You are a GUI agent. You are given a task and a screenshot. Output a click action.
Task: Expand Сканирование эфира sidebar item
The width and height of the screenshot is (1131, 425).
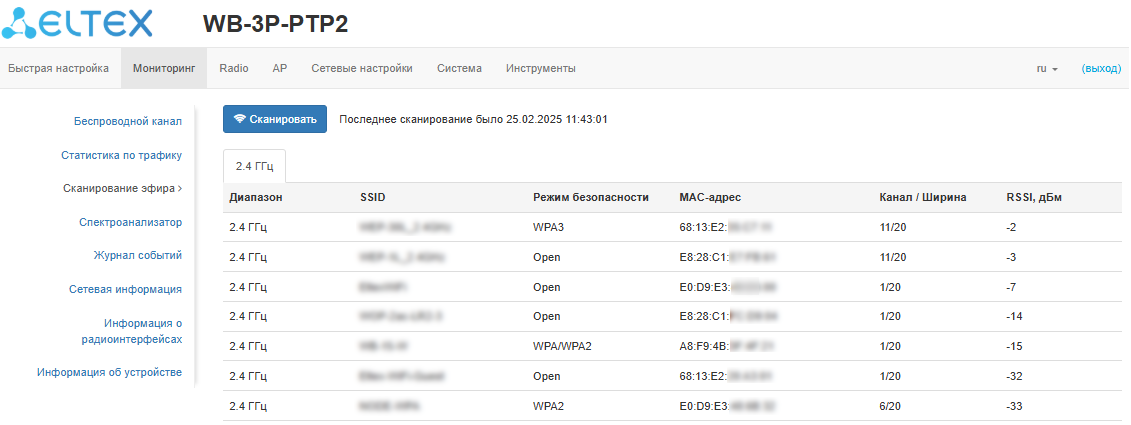(122, 188)
